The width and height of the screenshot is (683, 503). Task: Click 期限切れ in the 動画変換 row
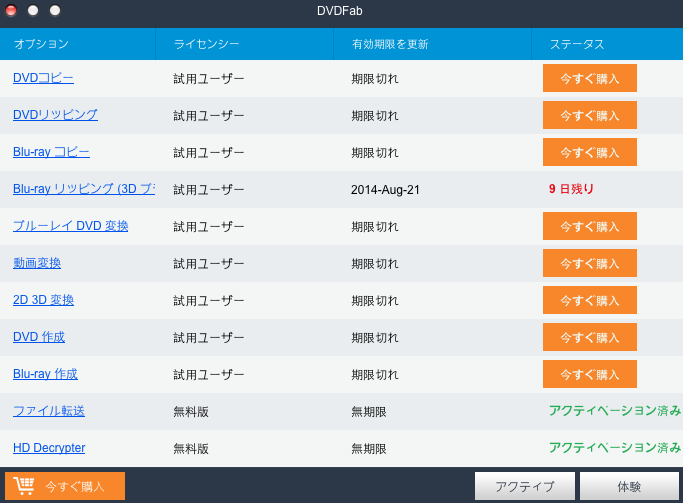(375, 264)
